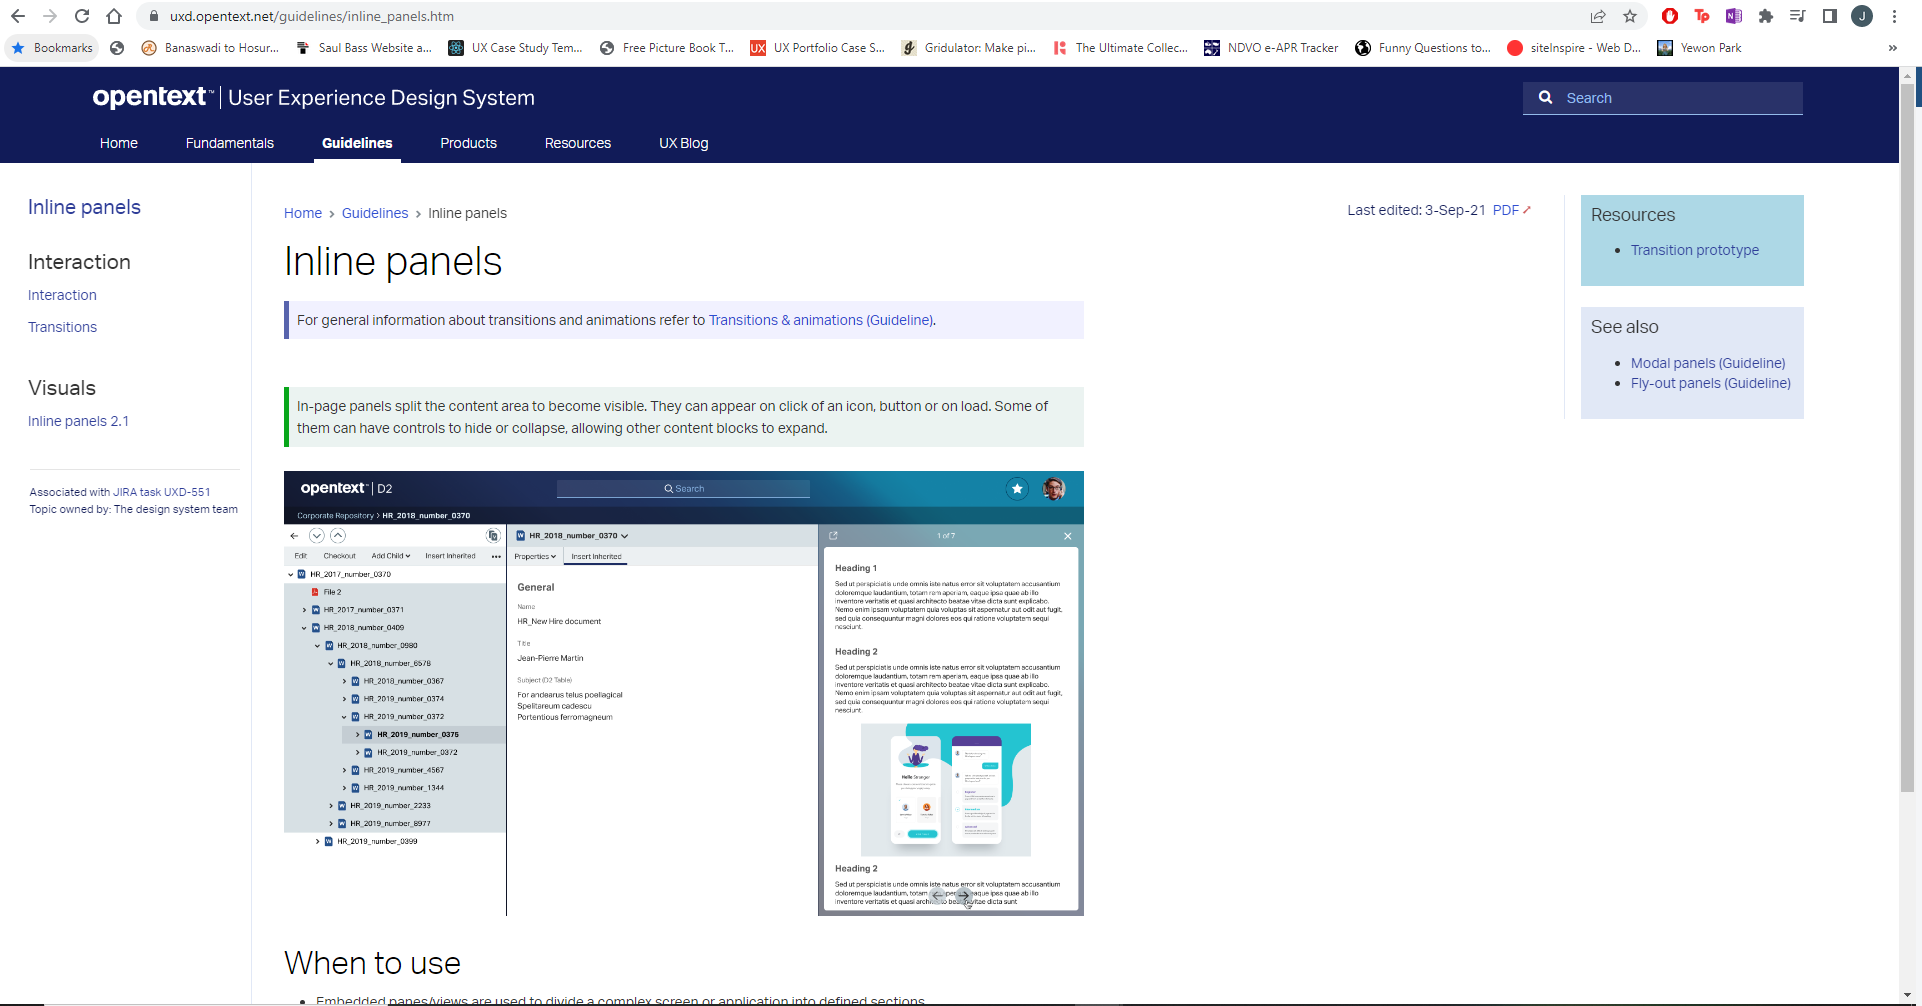The image size is (1922, 1006).
Task: Share this page via share icon
Action: (1598, 16)
